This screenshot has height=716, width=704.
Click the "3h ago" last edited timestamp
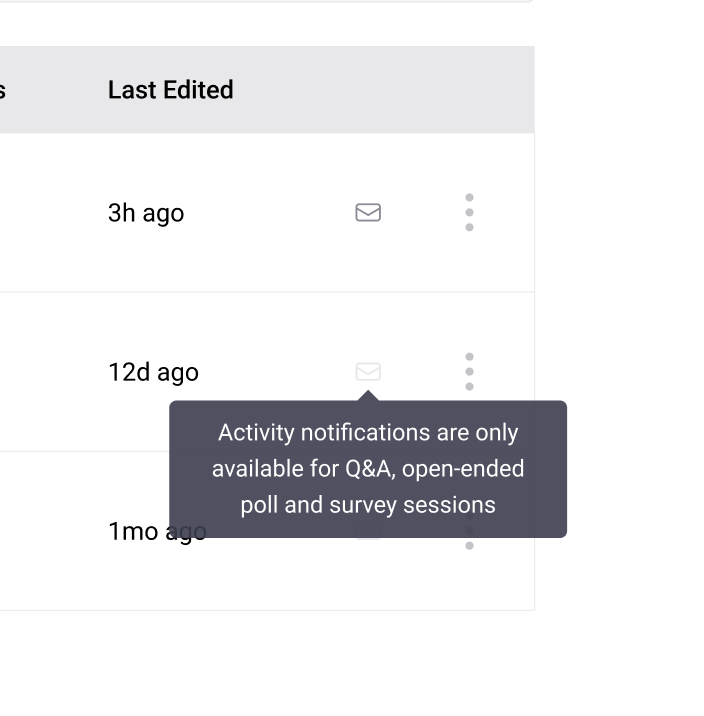click(146, 213)
